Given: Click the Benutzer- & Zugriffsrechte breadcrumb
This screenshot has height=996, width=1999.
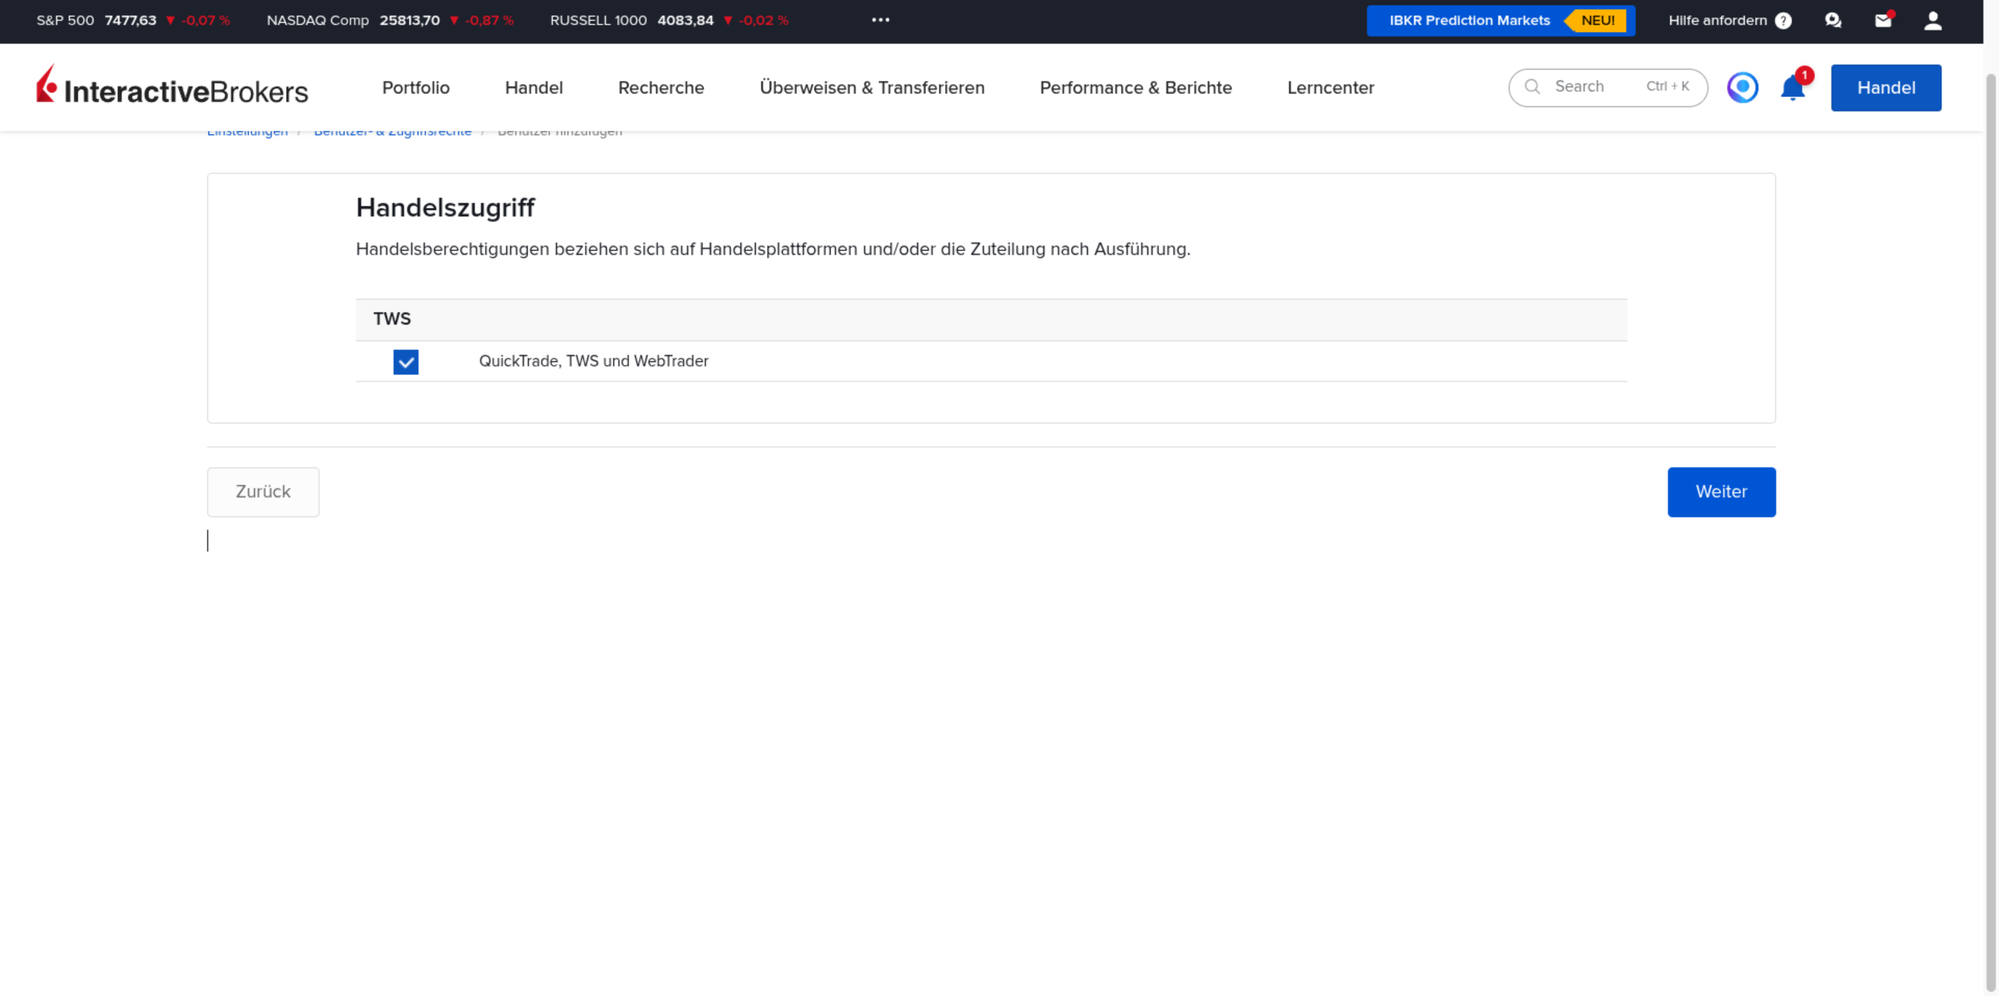Looking at the screenshot, I should coord(392,132).
